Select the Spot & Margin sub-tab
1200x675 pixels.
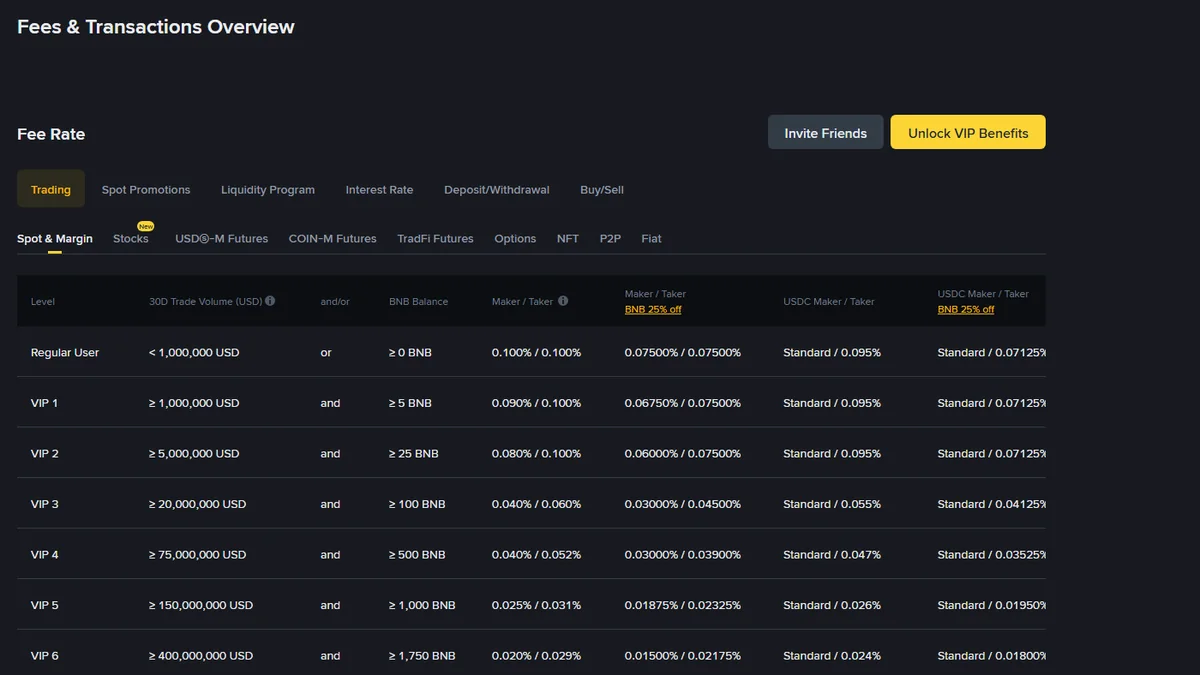(55, 238)
